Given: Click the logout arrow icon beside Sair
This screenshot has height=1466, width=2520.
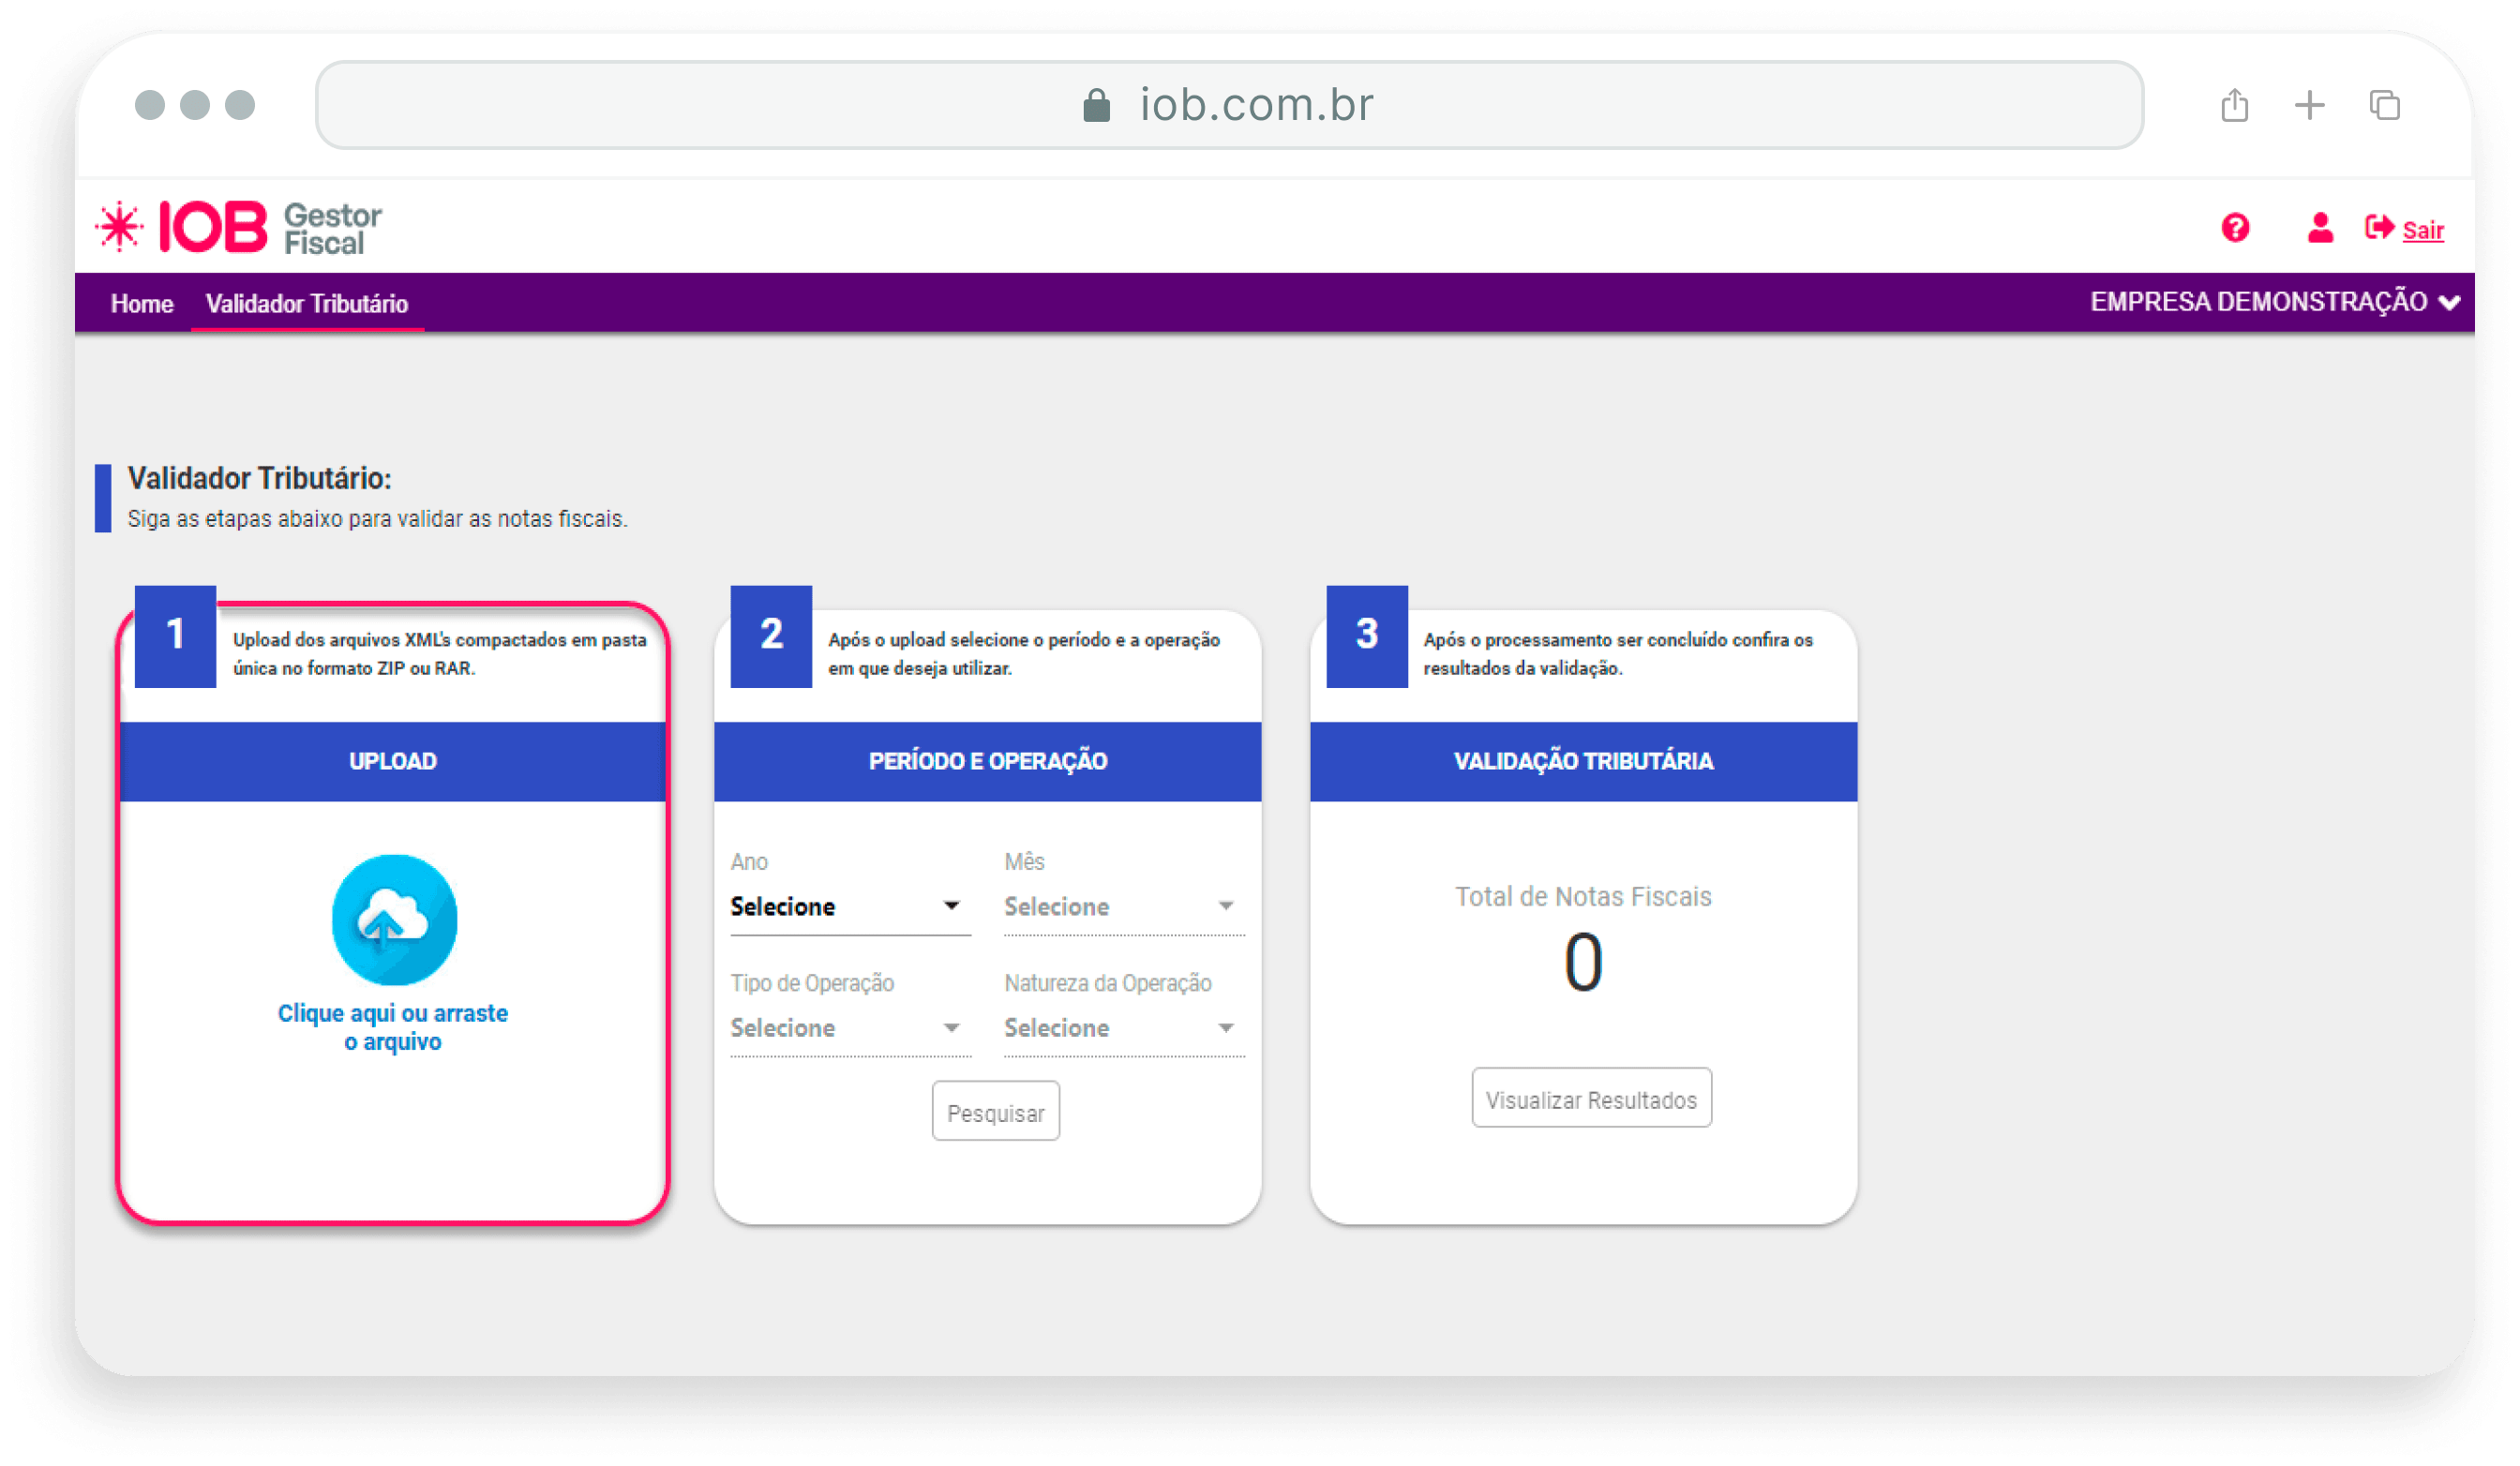Looking at the screenshot, I should [x=2379, y=228].
